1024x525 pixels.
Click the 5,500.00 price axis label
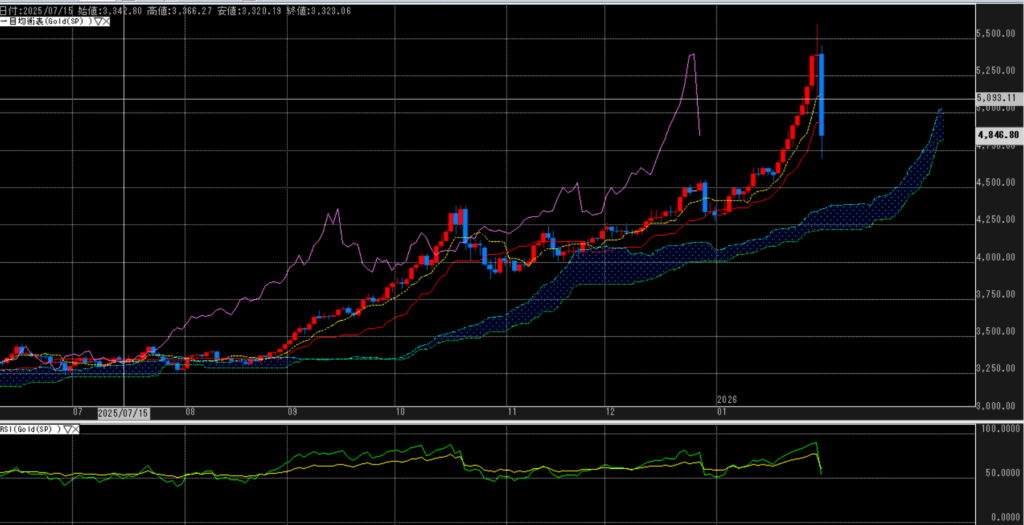(997, 34)
